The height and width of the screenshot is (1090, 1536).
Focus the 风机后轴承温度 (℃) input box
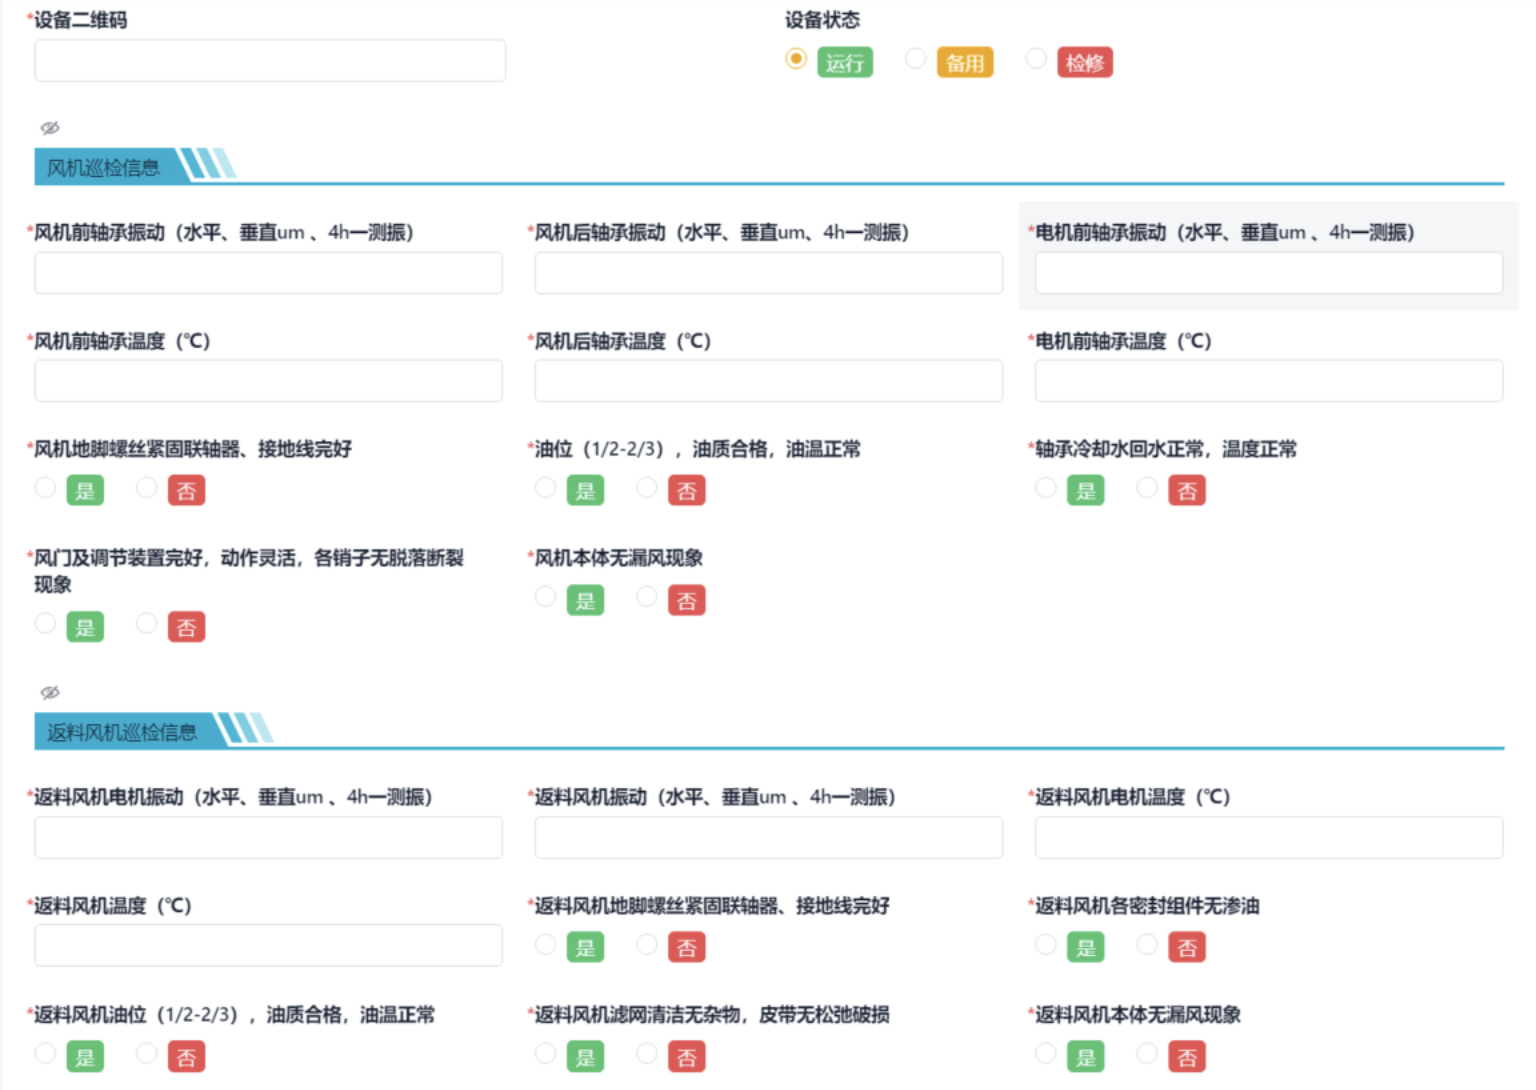point(769,381)
